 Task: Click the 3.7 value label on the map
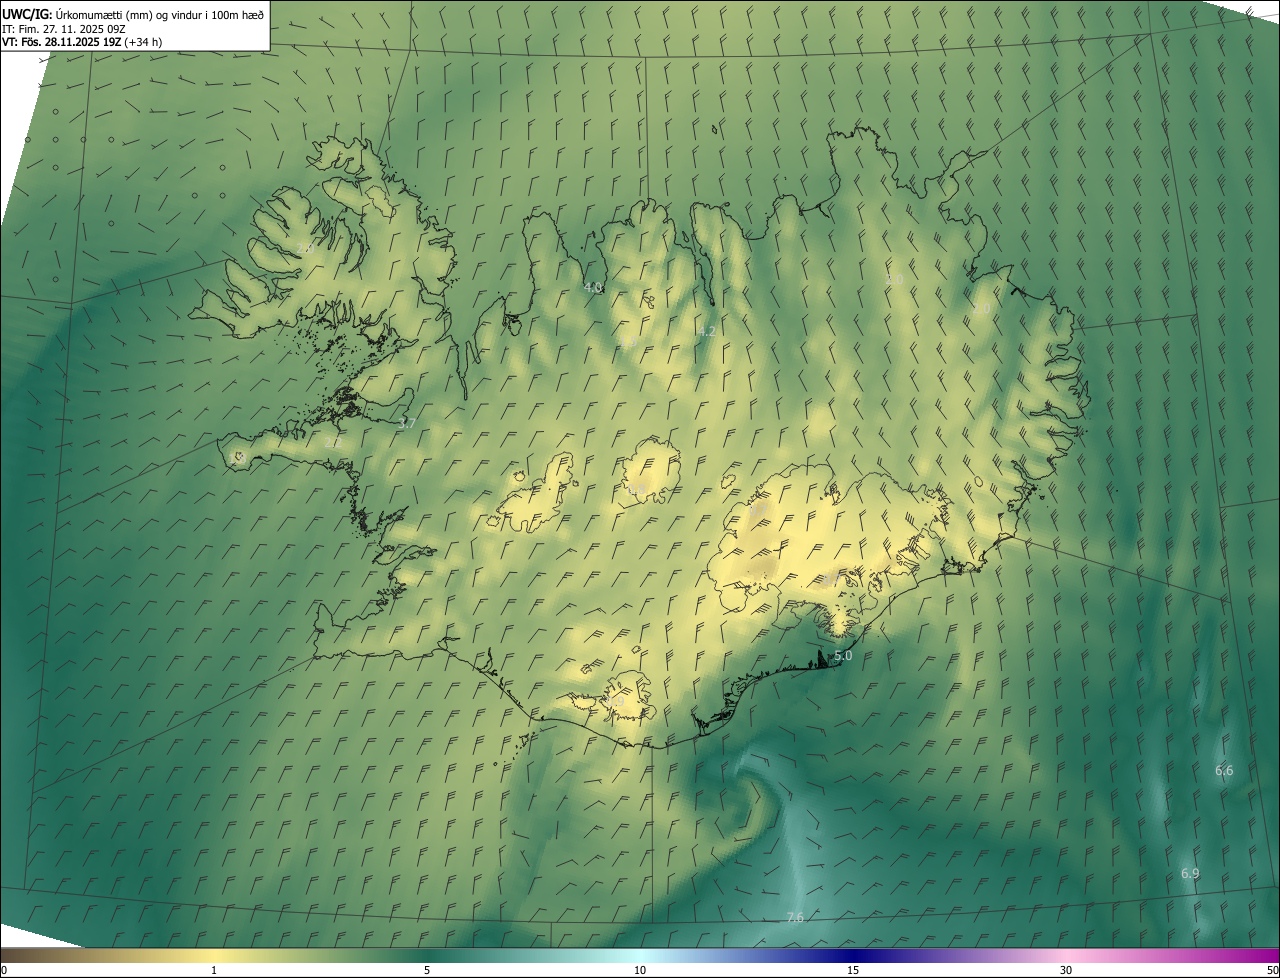[407, 423]
